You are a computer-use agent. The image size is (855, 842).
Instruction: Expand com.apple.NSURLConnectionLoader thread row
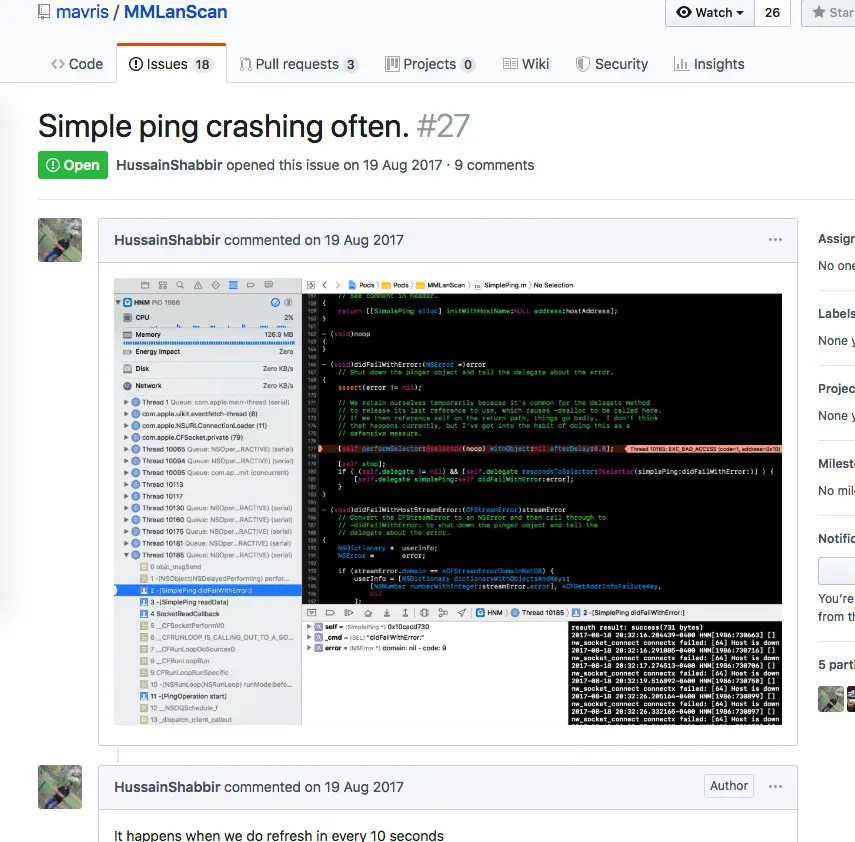point(126,425)
